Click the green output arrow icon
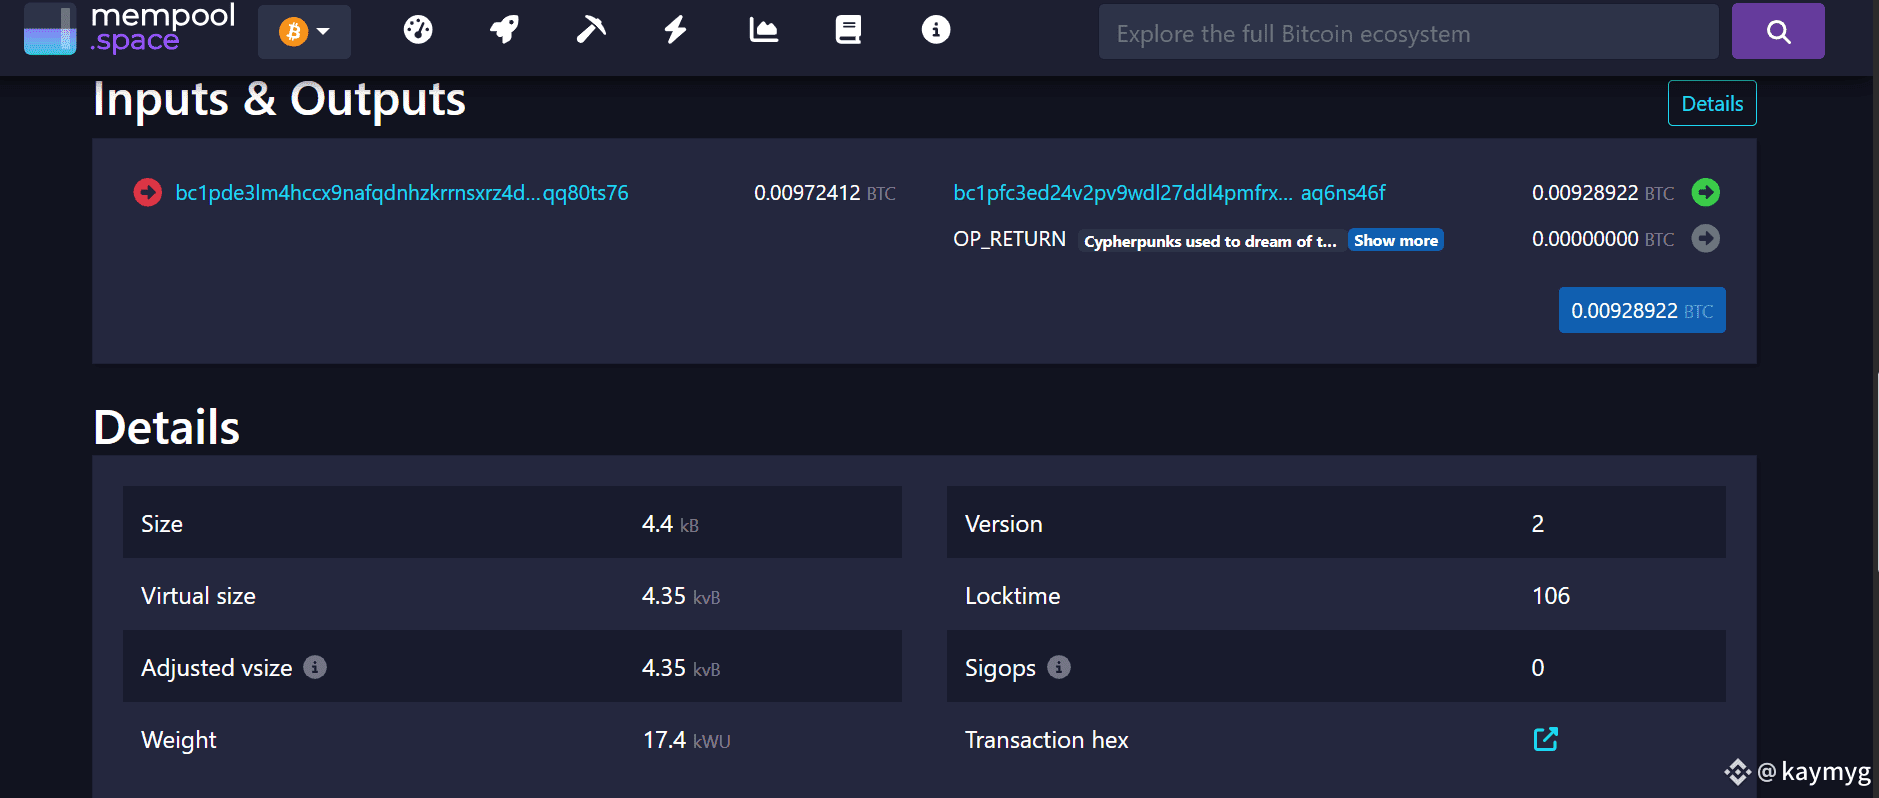 [1705, 192]
